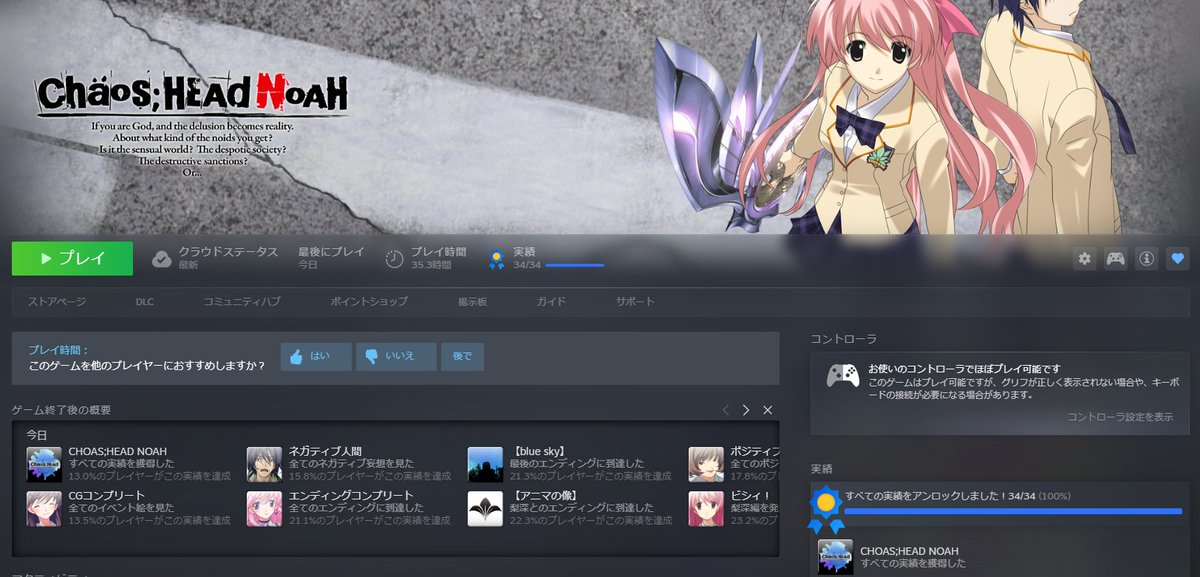Image resolution: width=1200 pixels, height=577 pixels.
Task: Open the ガイド tab
Action: coord(551,301)
